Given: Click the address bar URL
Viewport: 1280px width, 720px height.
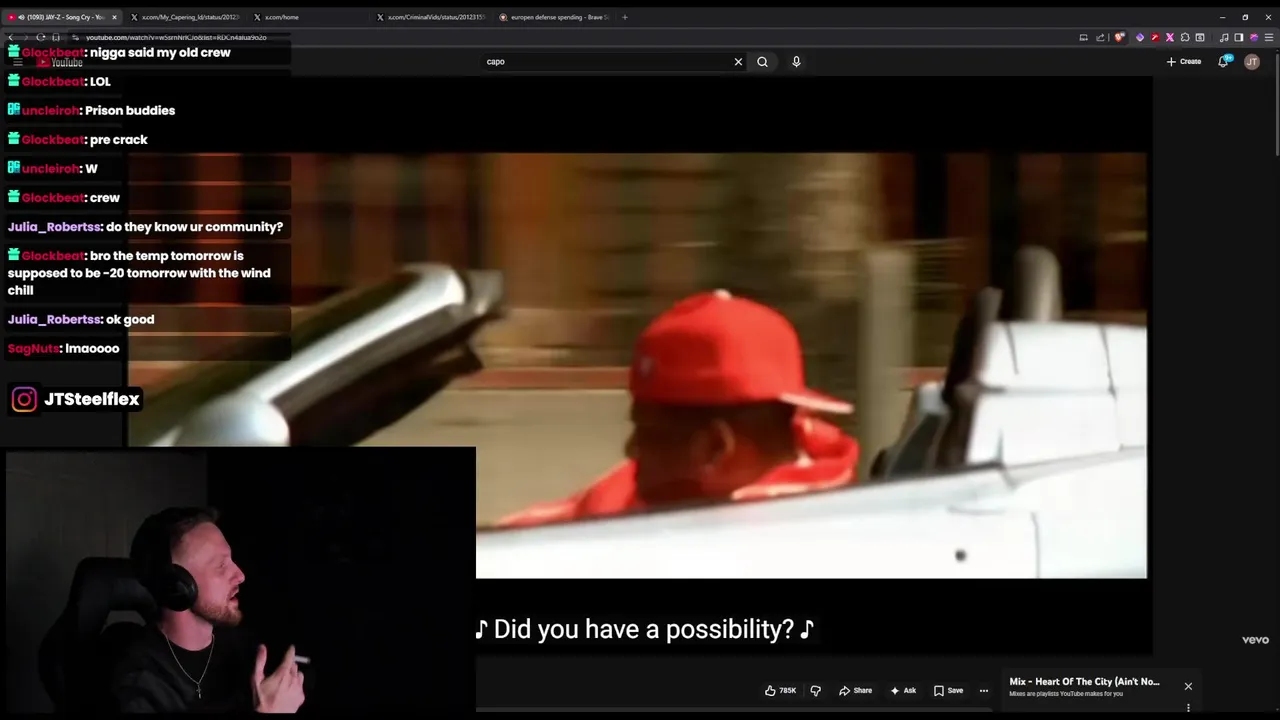Looking at the screenshot, I should click(176, 37).
